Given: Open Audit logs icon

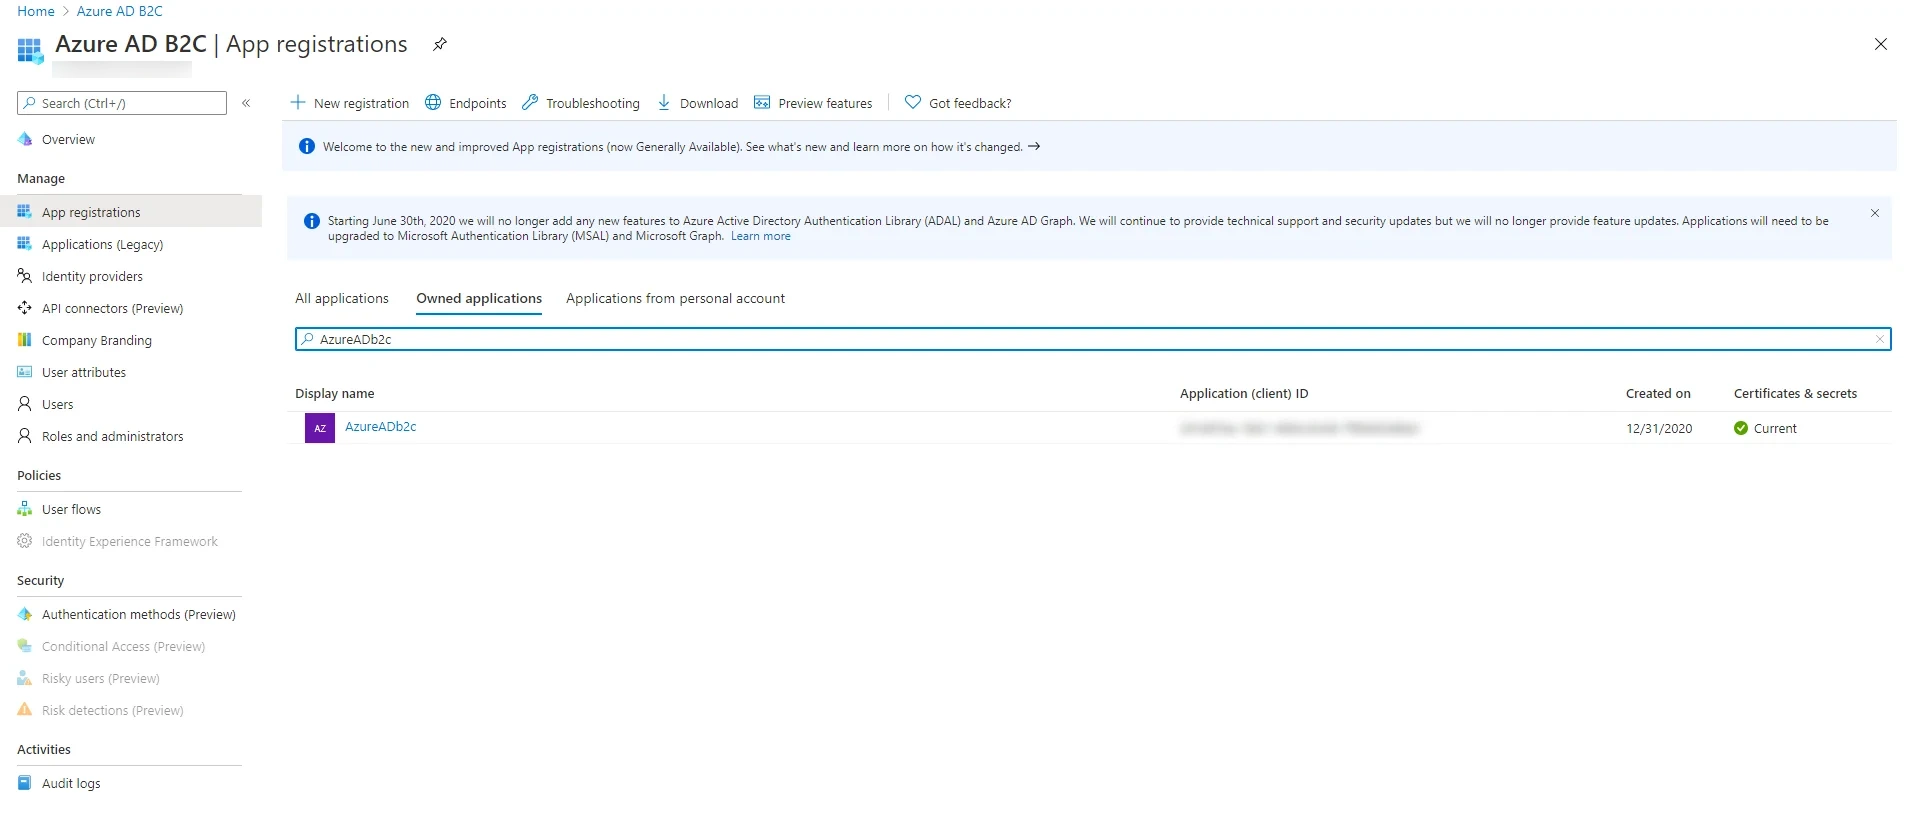Looking at the screenshot, I should click(x=25, y=783).
